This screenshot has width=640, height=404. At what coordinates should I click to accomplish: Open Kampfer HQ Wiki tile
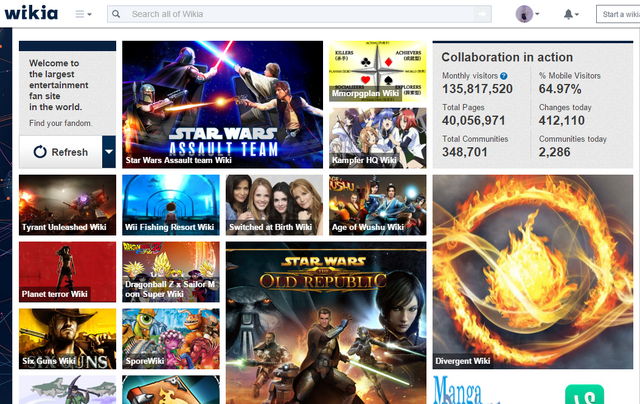point(378,138)
